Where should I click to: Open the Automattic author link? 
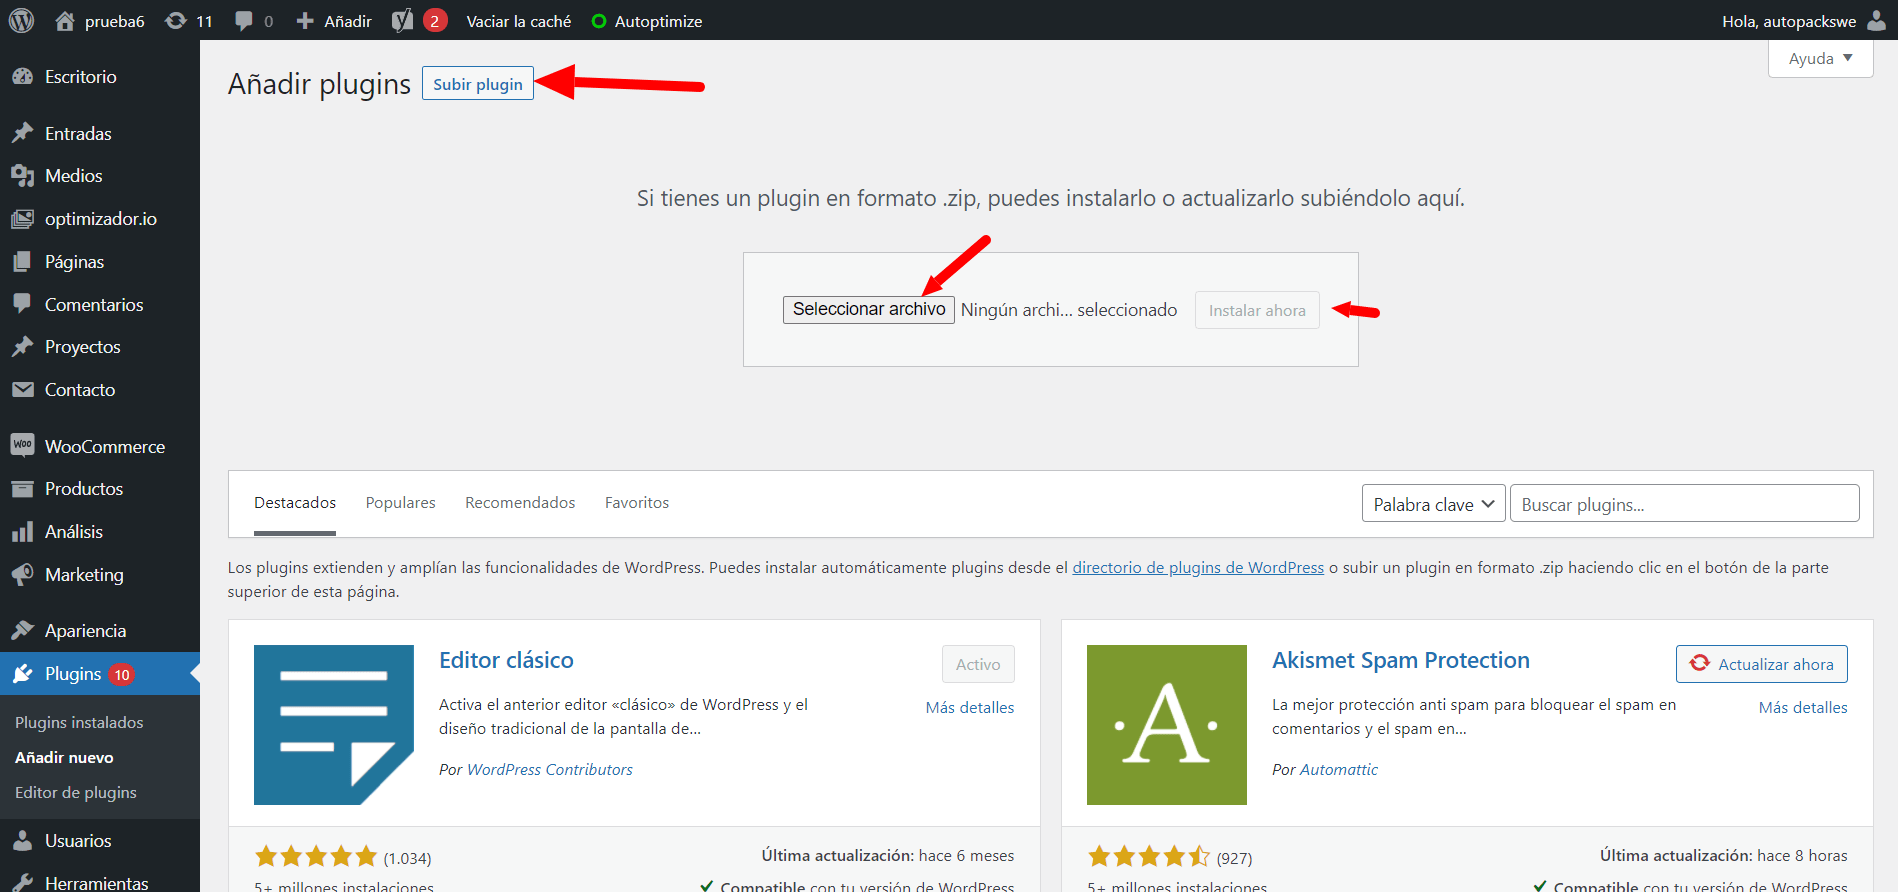click(1338, 769)
